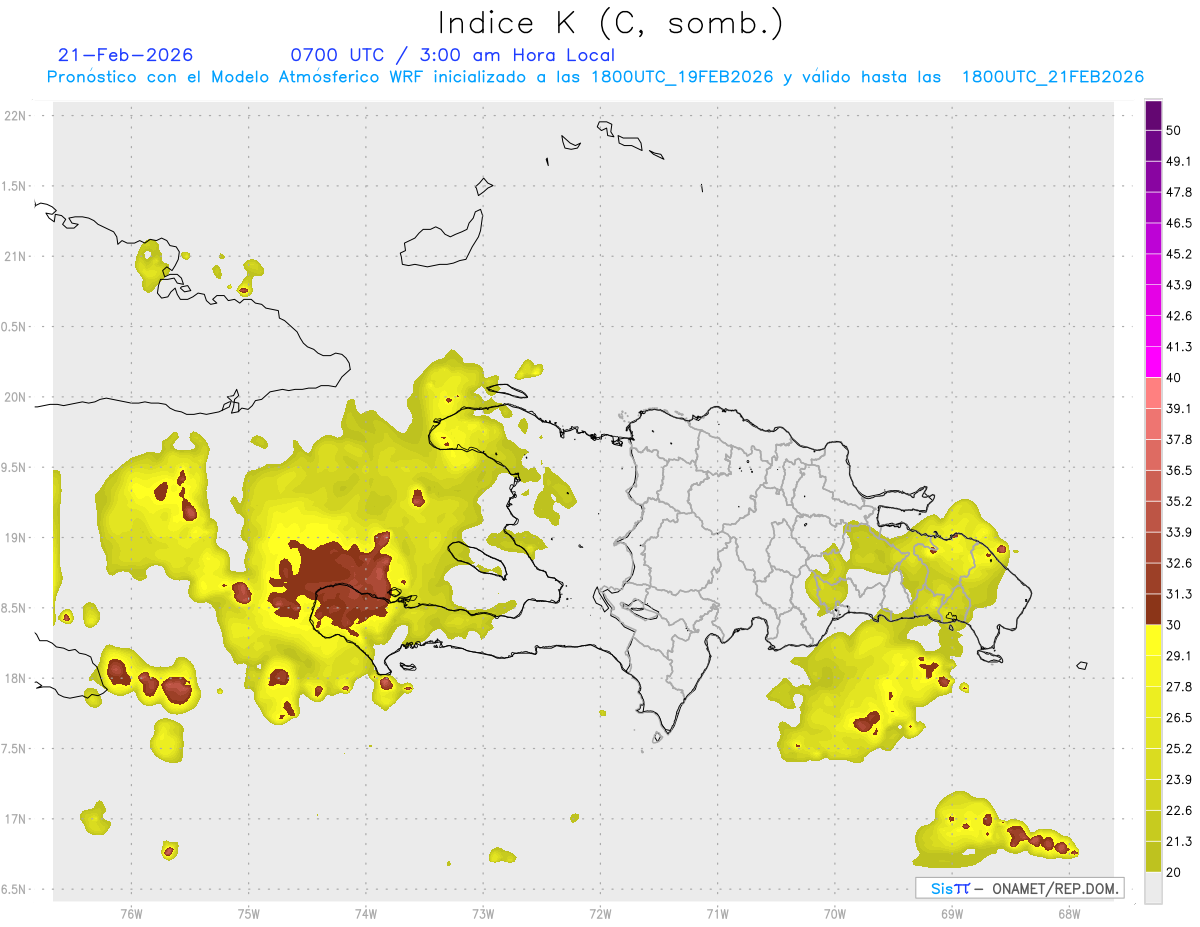
Task: Click '0700 UTC / 3:00 am Hora Local'
Action: pos(453,55)
